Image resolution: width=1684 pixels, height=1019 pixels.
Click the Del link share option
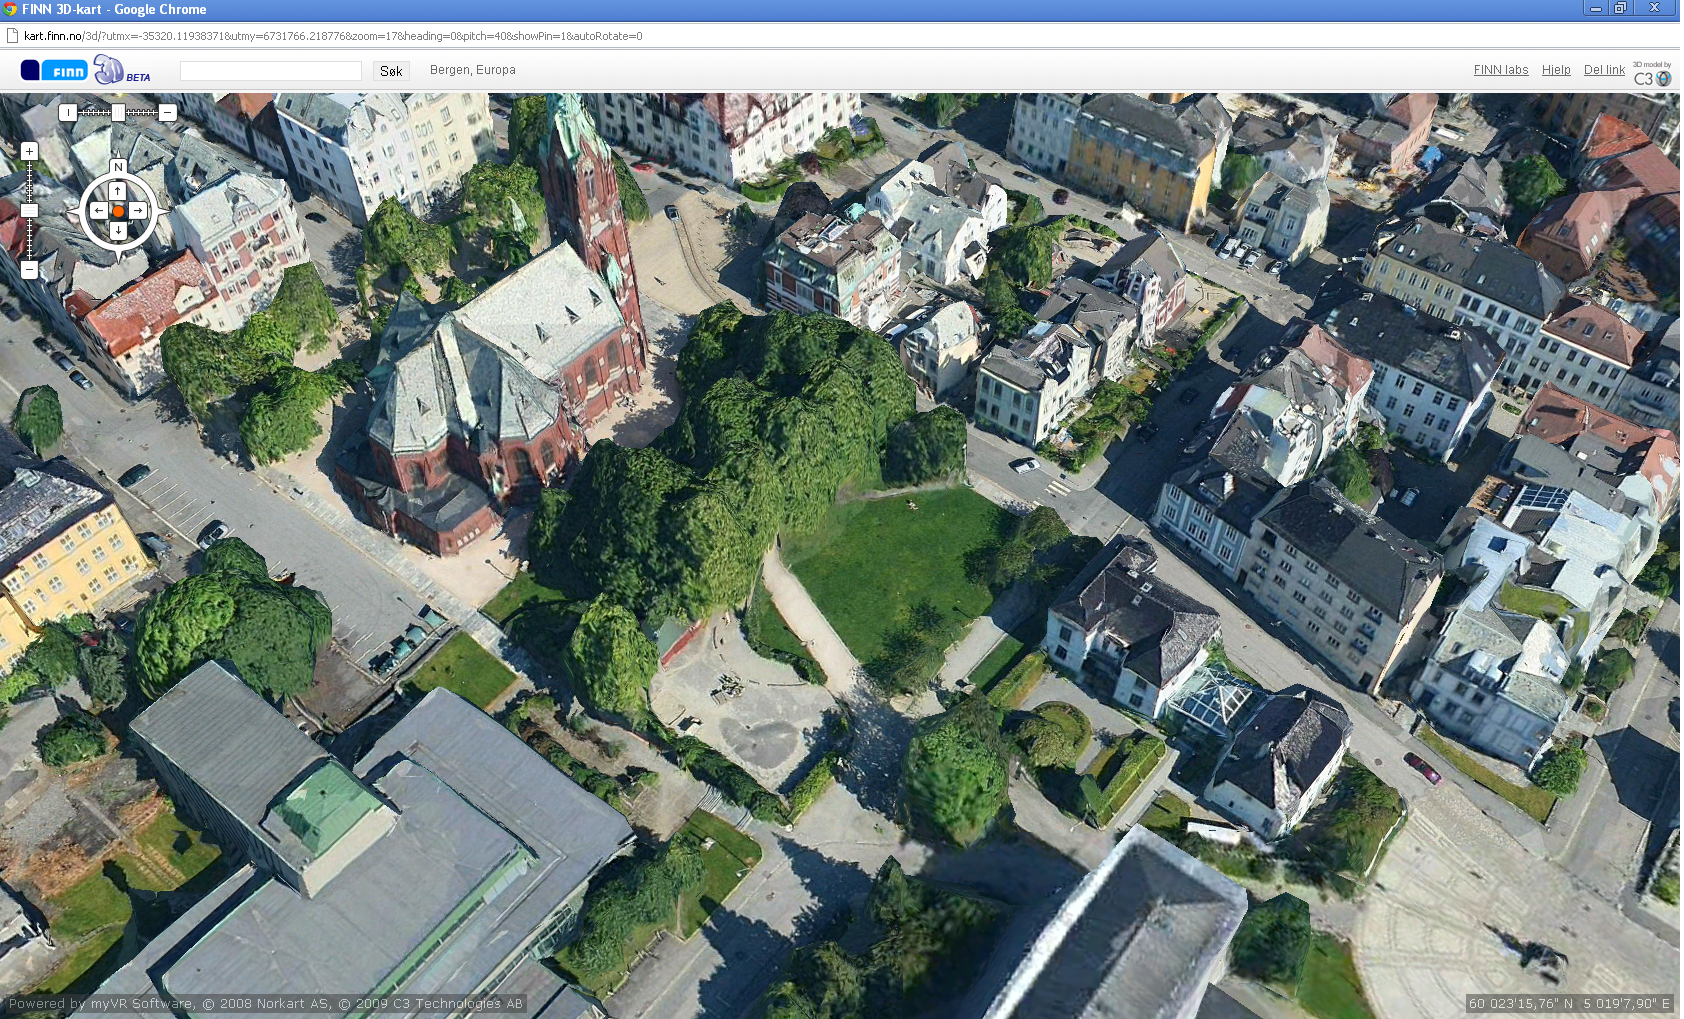point(1603,70)
